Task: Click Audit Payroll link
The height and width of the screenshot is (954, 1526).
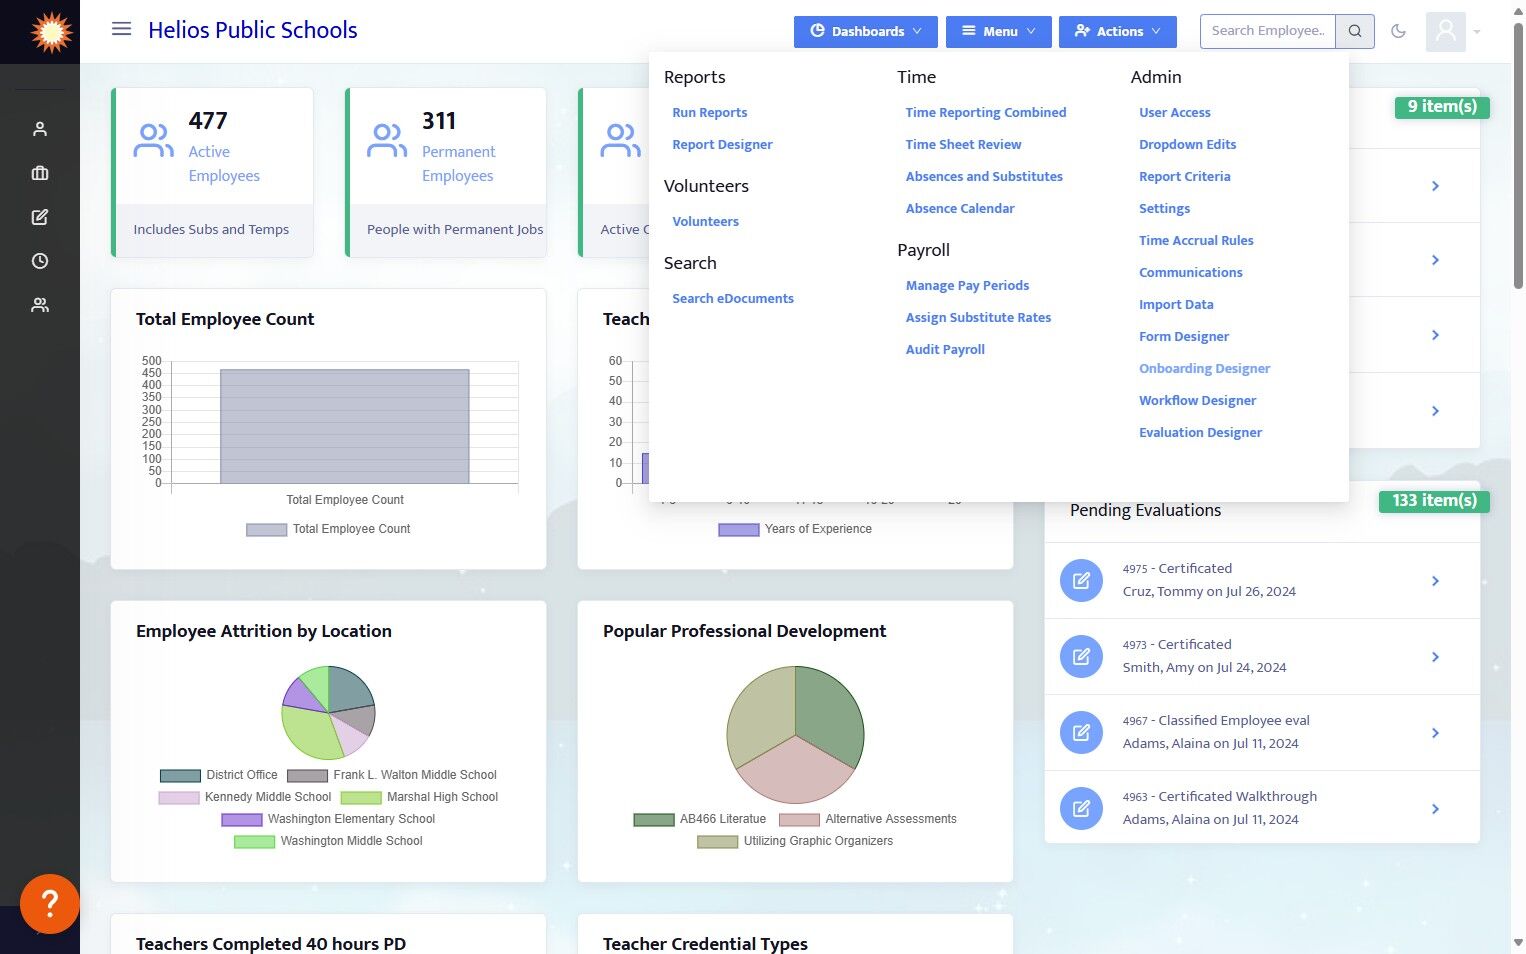Action: (x=945, y=349)
